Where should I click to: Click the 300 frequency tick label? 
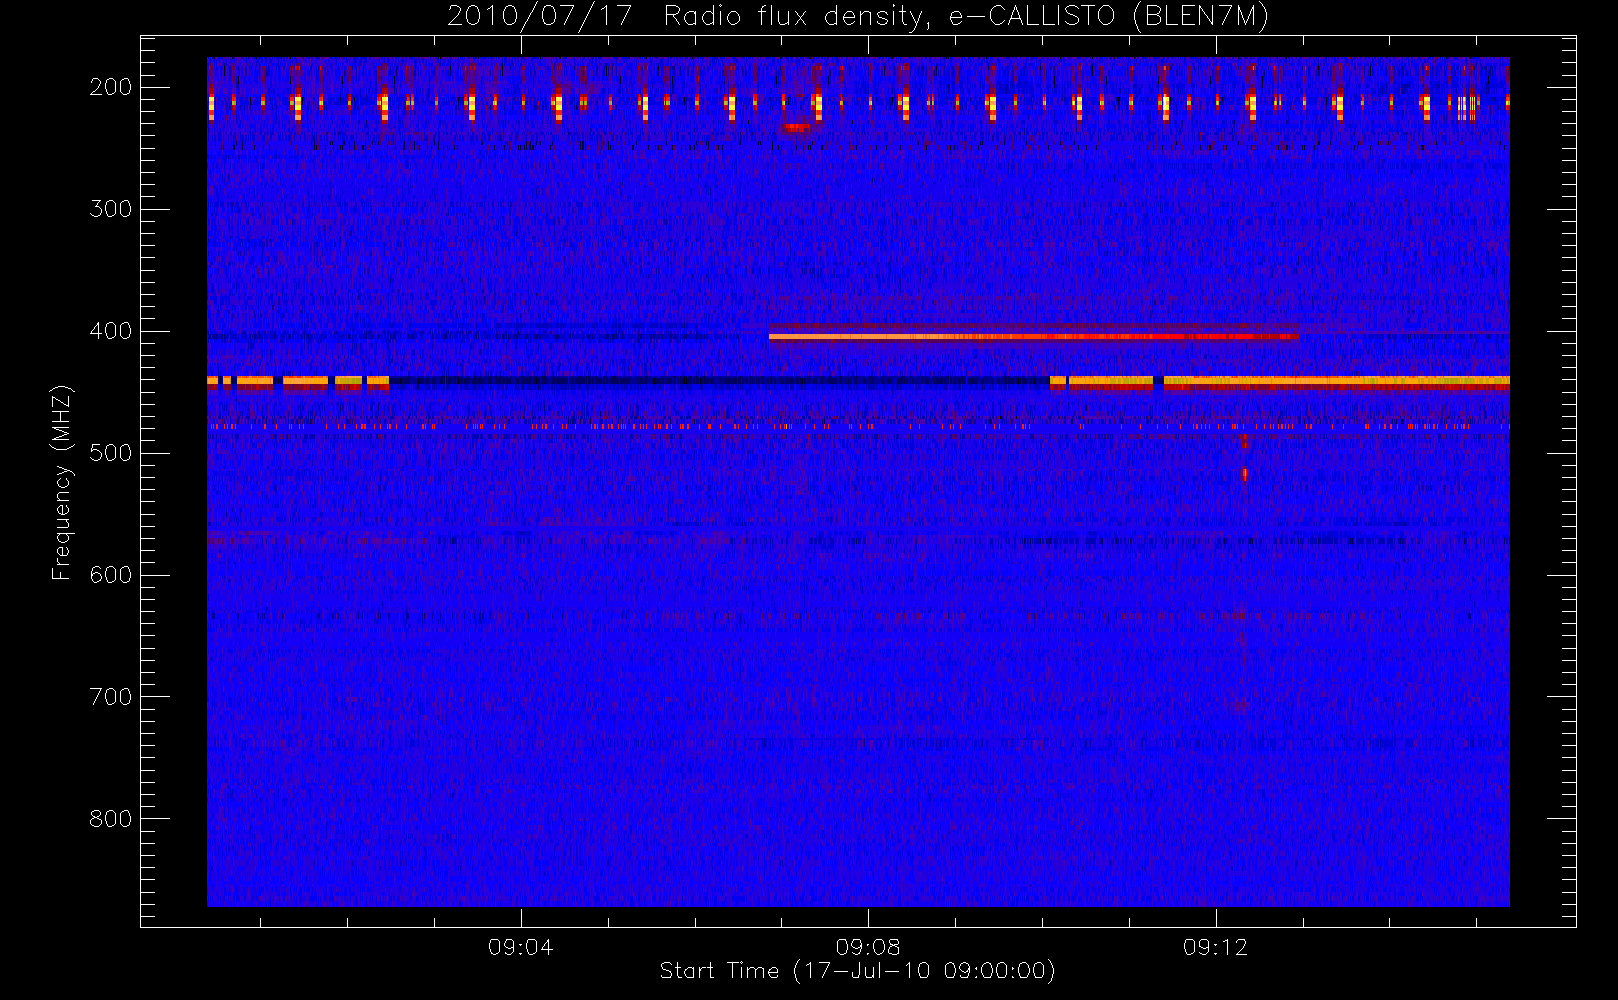(111, 209)
